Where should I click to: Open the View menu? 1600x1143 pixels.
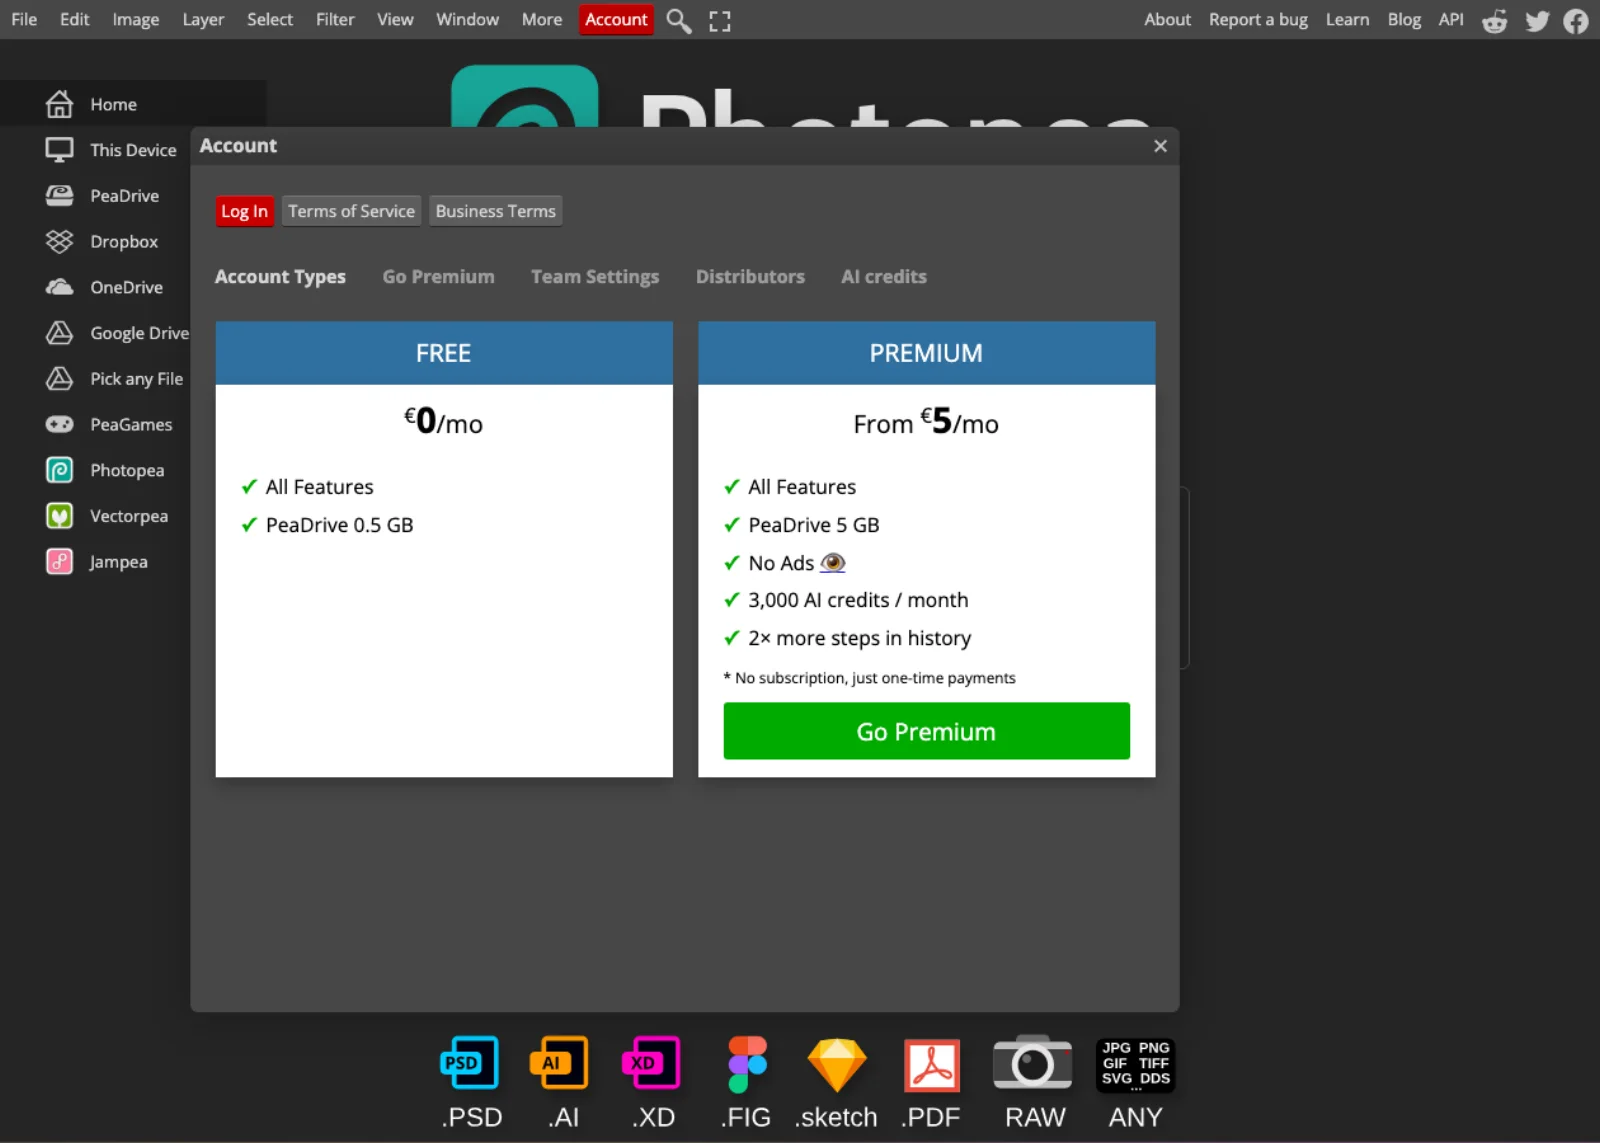point(395,20)
